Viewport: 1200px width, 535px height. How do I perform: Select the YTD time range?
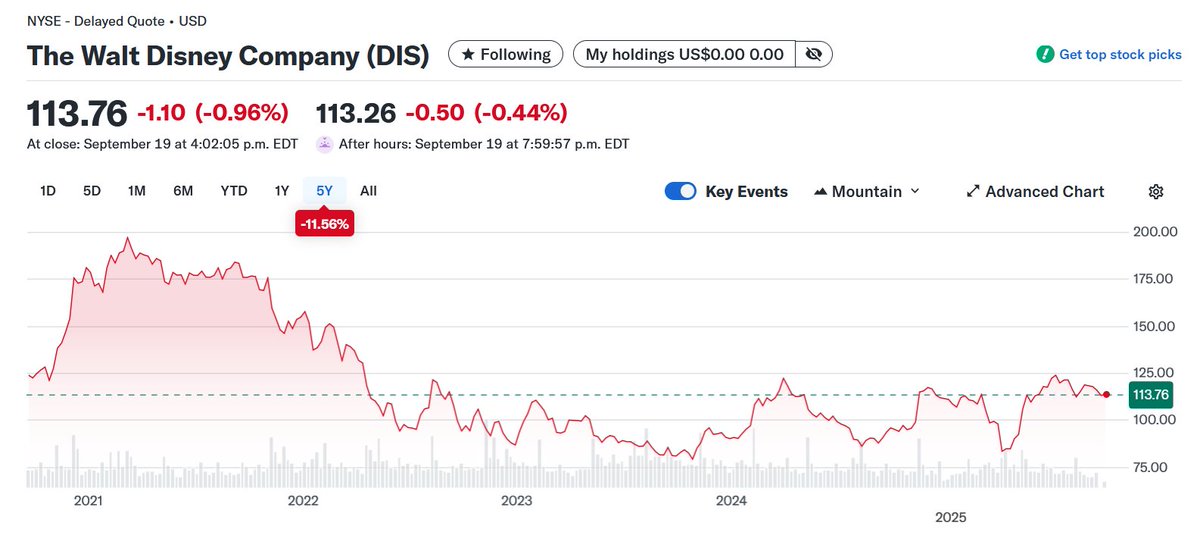click(234, 191)
